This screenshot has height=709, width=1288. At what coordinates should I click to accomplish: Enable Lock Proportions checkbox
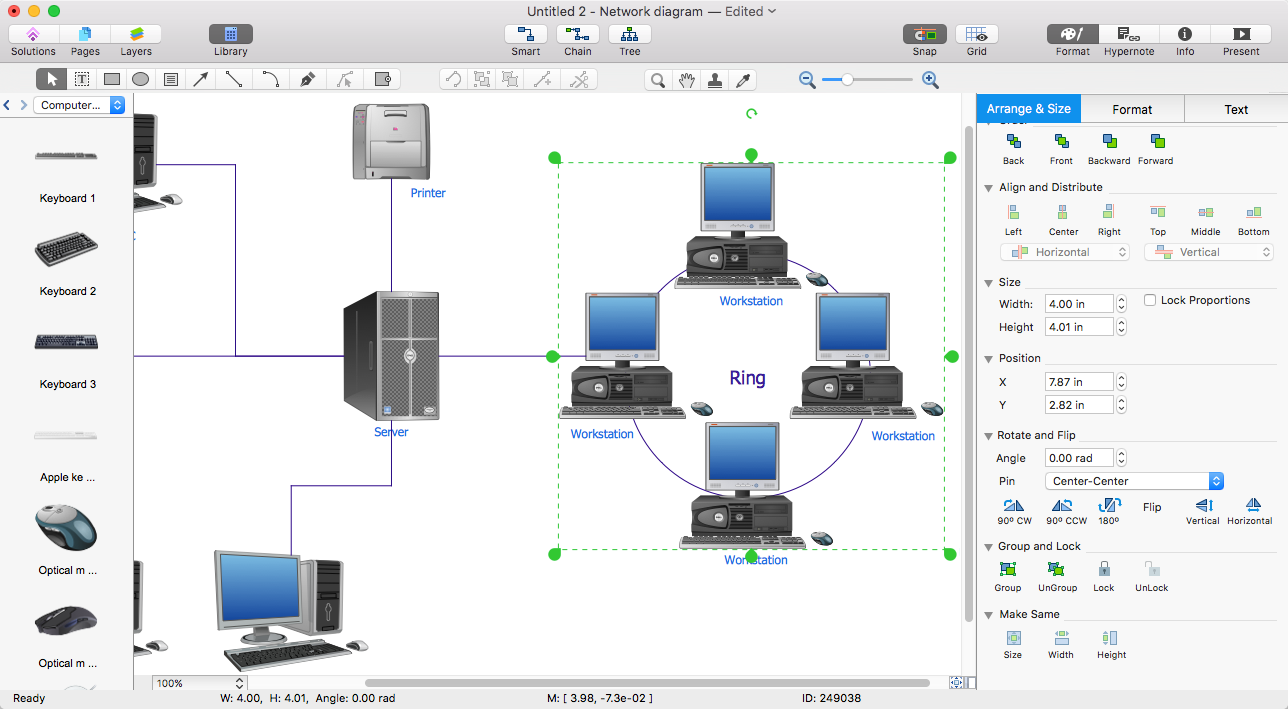pos(1150,300)
